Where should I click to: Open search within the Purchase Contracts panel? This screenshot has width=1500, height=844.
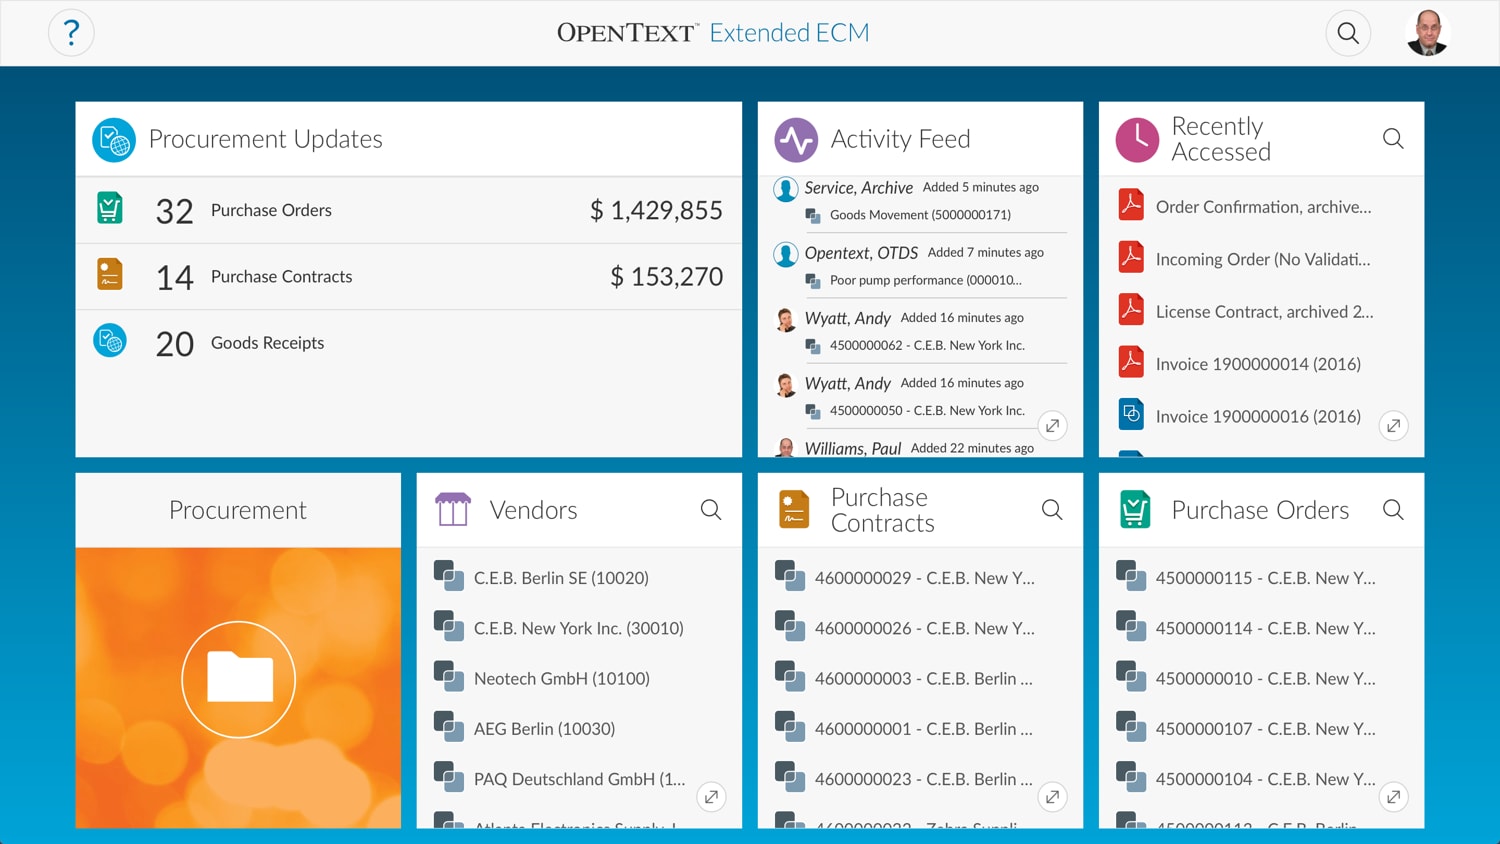(x=1052, y=509)
